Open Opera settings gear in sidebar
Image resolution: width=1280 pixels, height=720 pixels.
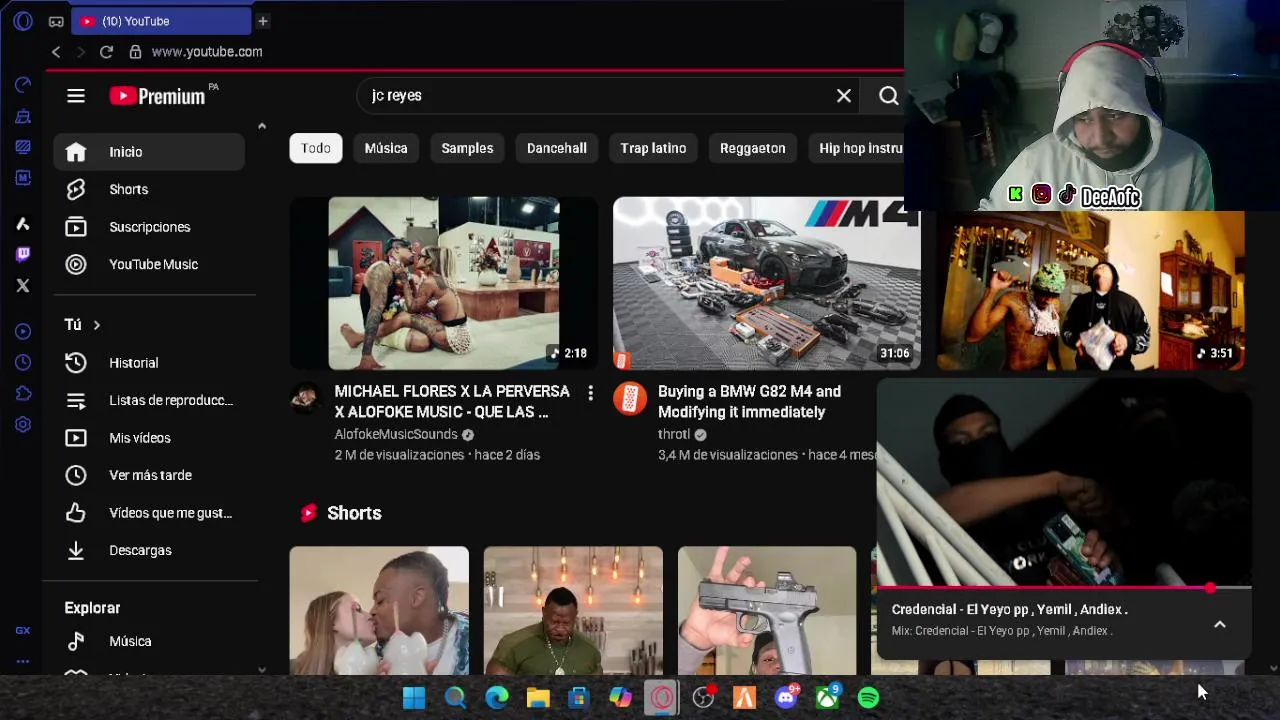pyautogui.click(x=23, y=425)
